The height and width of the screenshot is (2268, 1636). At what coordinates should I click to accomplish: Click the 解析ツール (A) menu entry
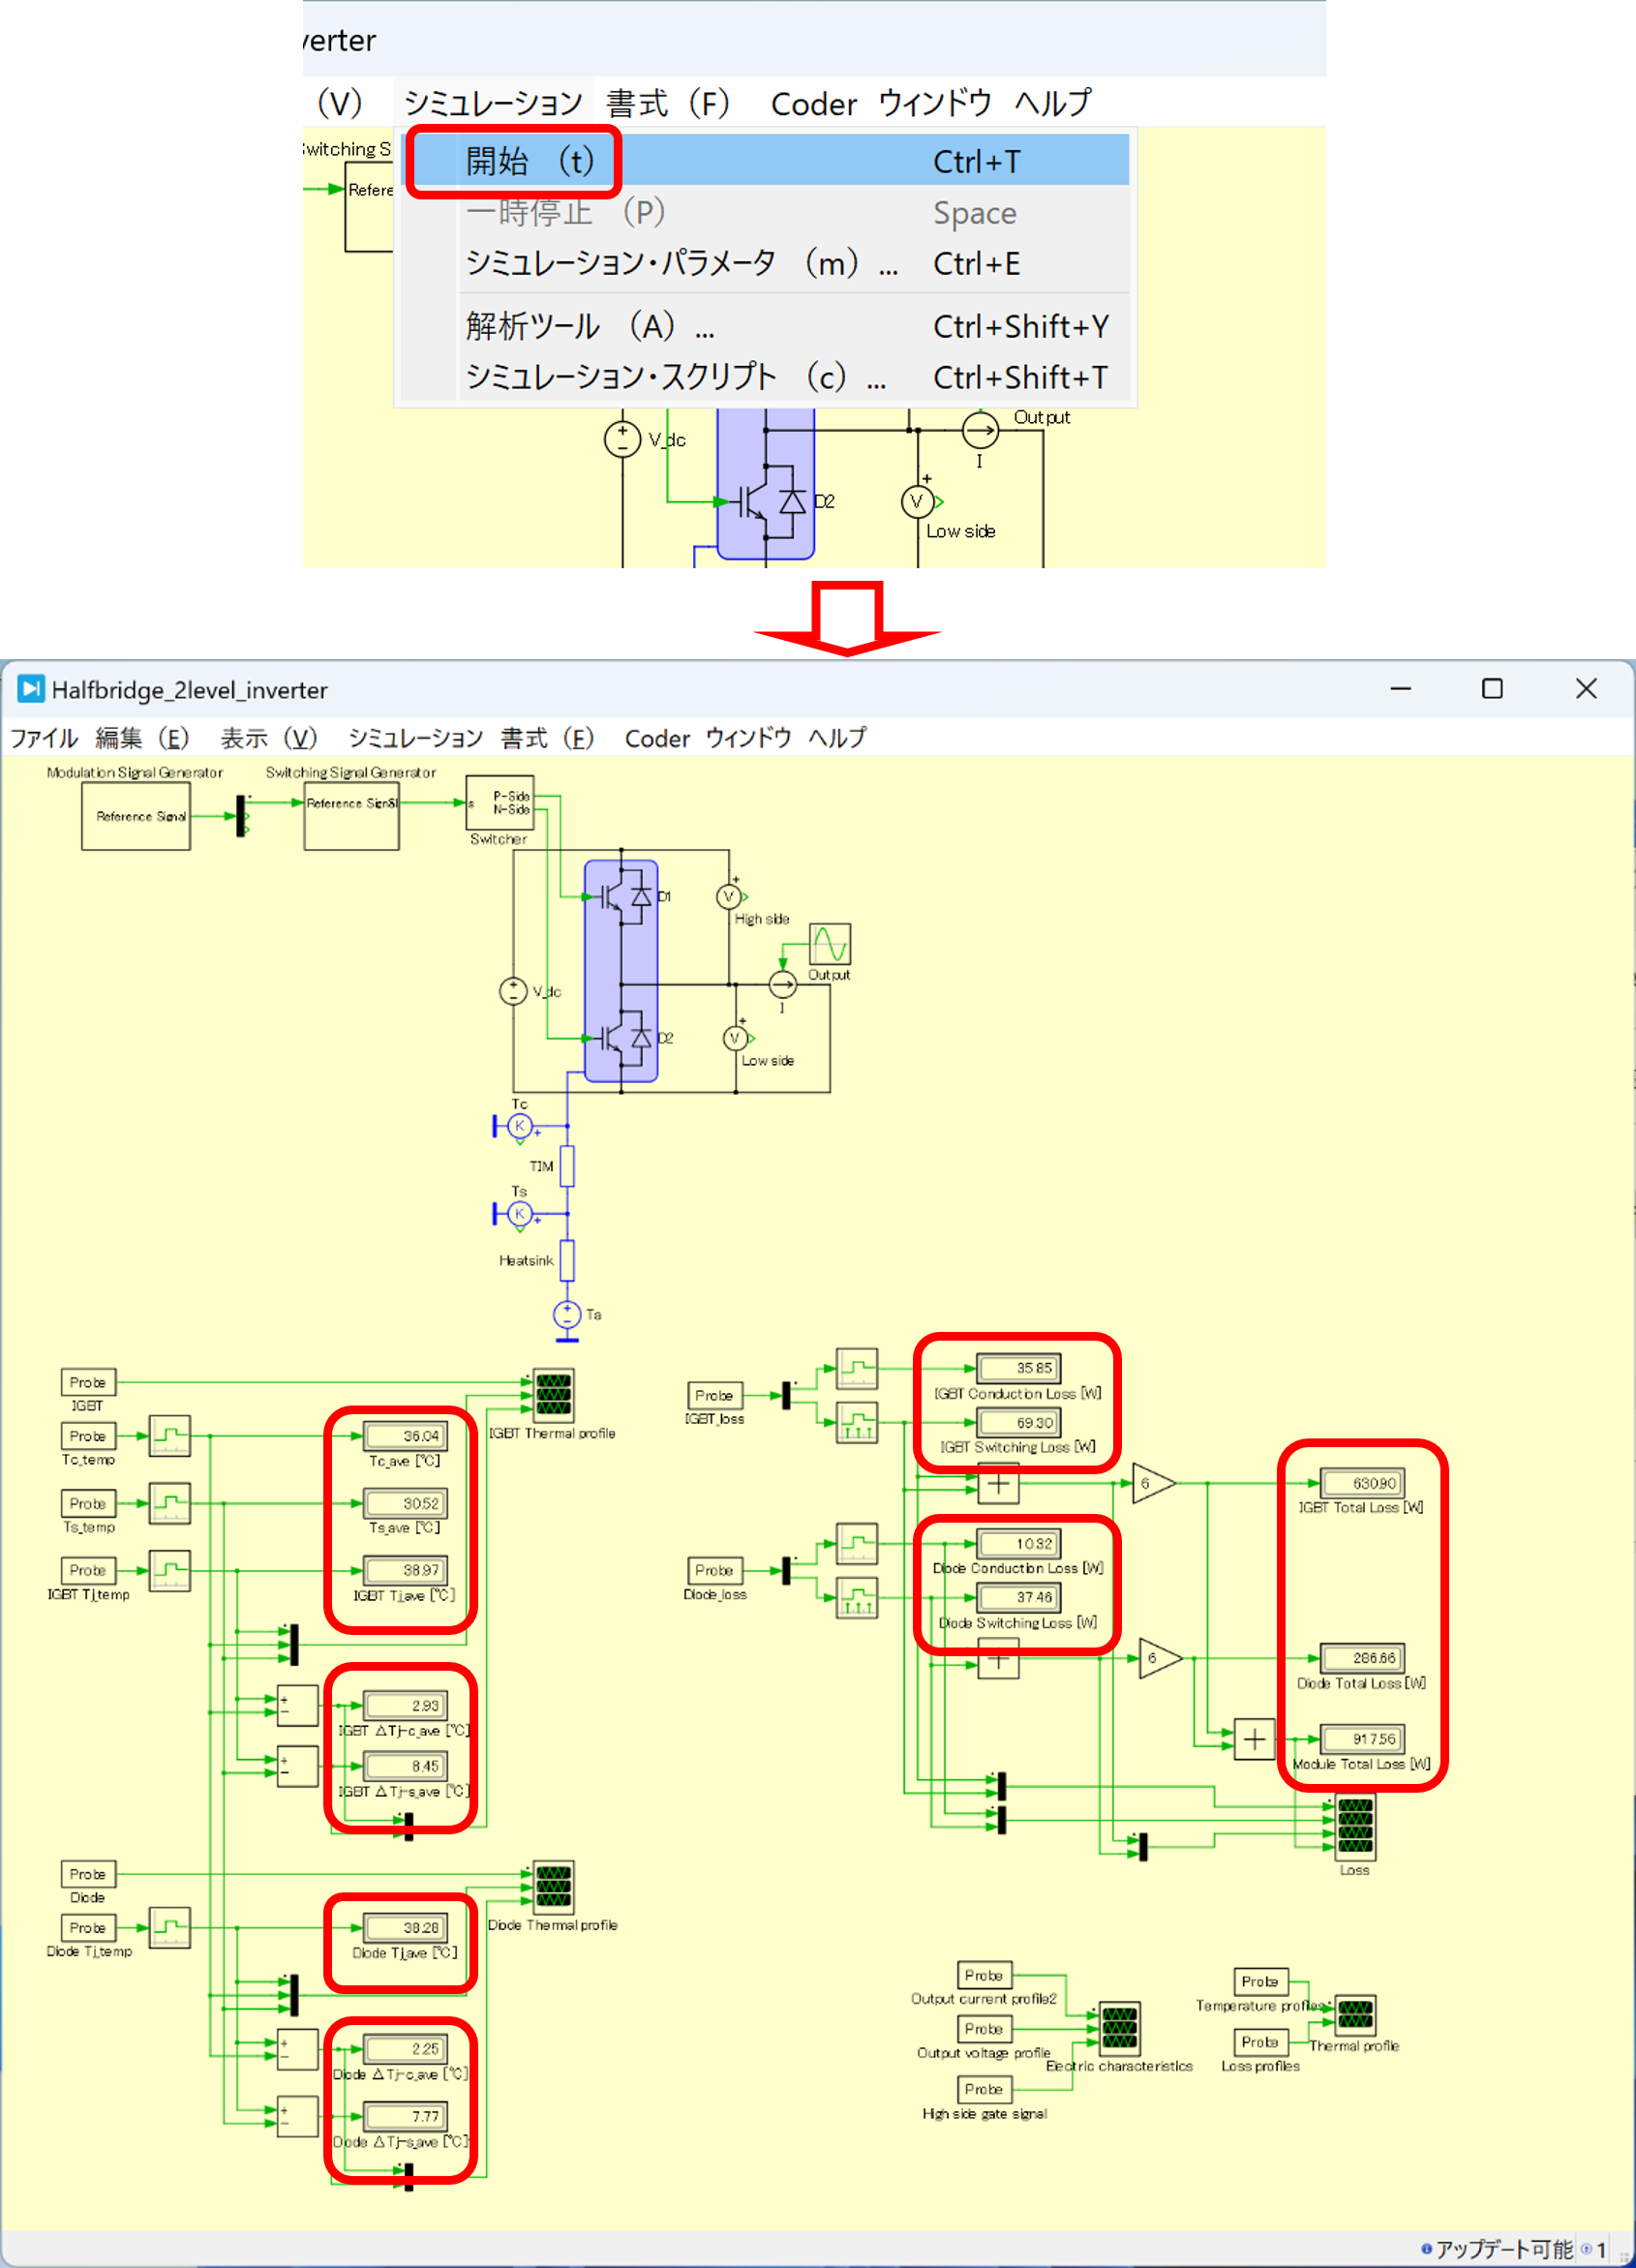[x=588, y=326]
